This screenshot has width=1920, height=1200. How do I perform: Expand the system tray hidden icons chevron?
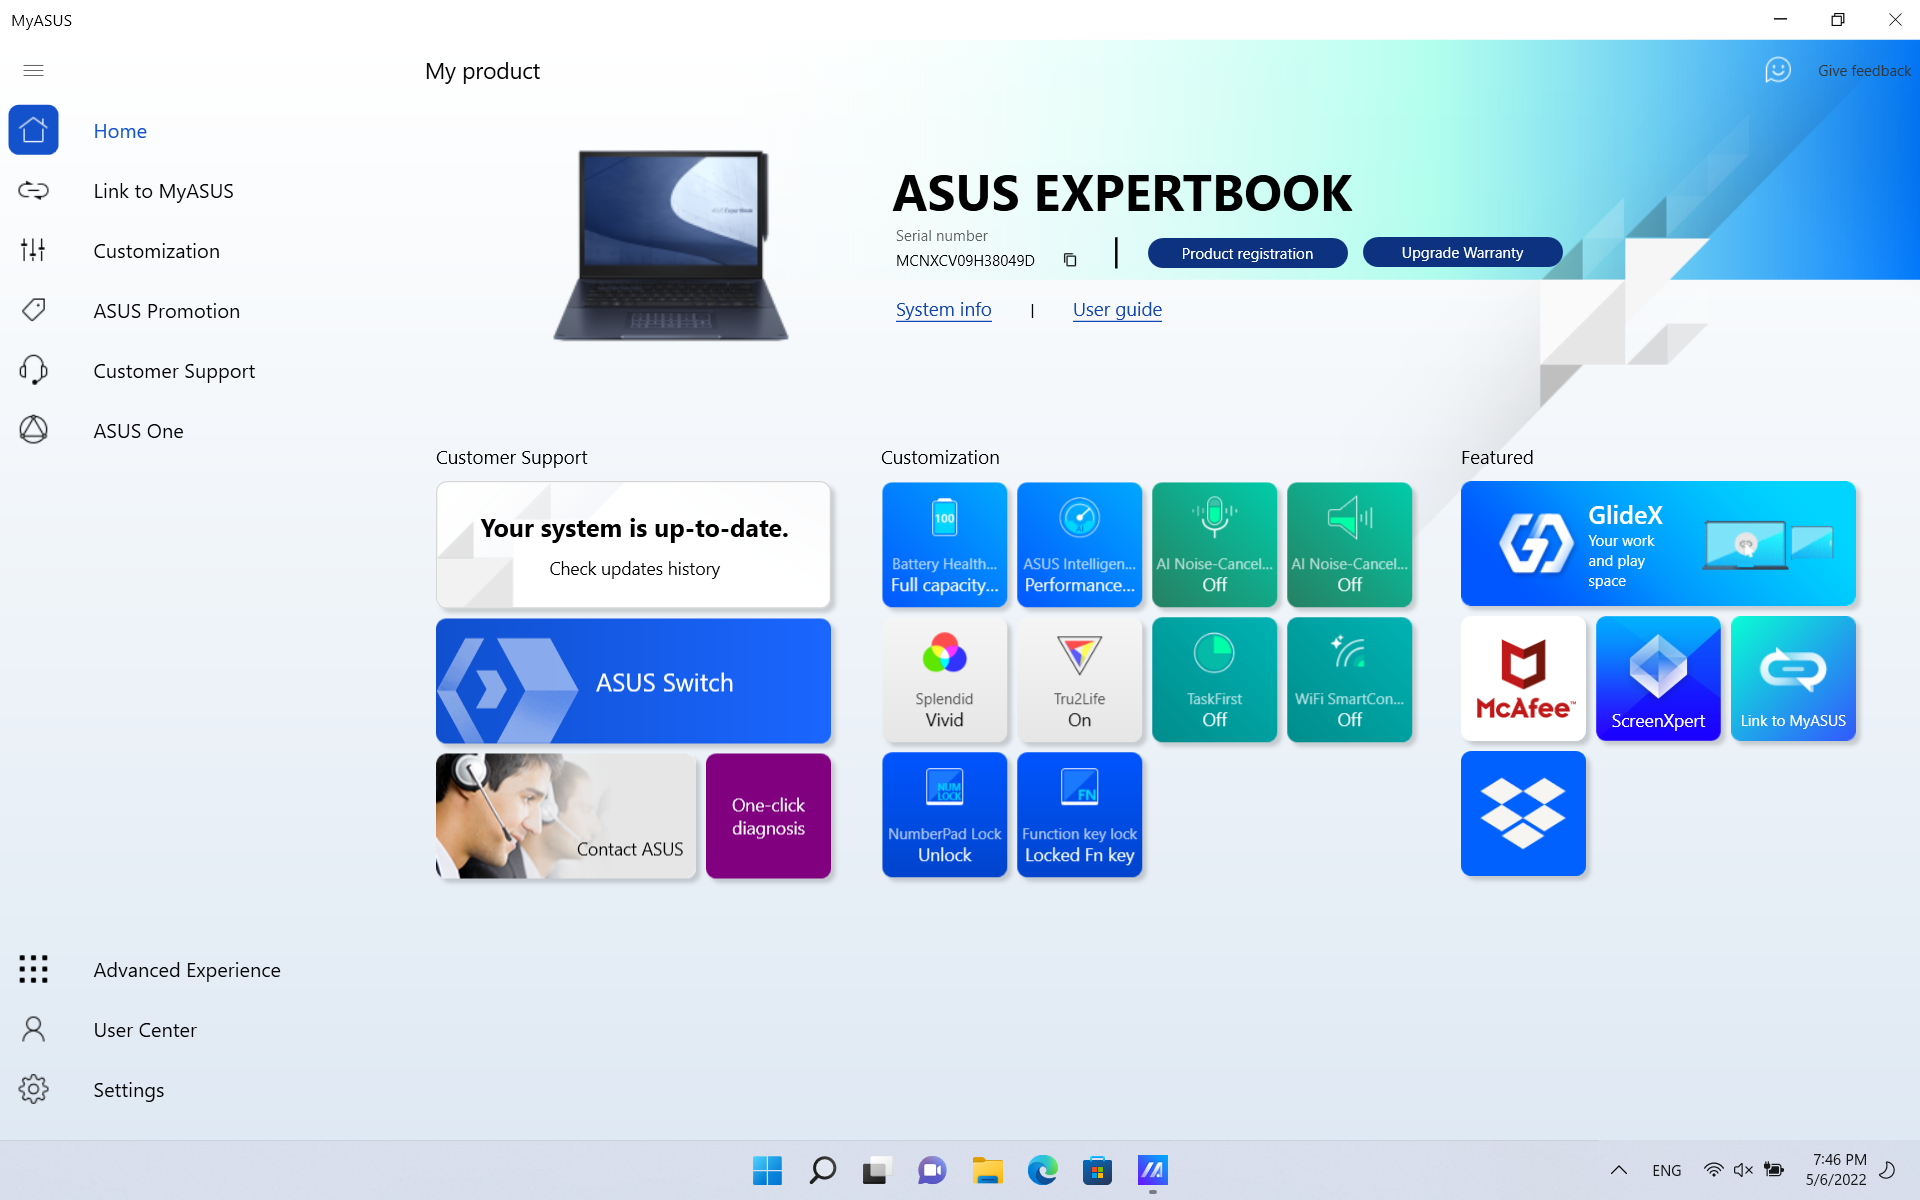(x=1619, y=1170)
